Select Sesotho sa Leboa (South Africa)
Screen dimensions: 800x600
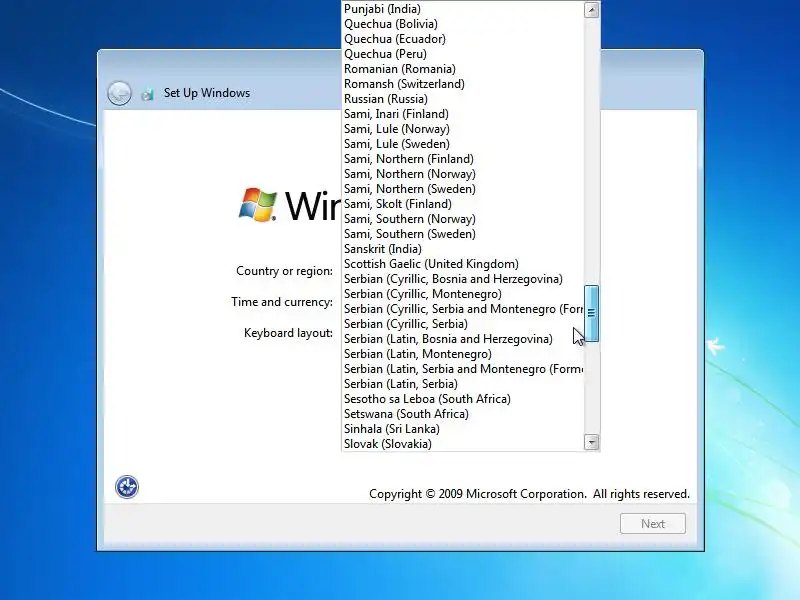click(463, 399)
